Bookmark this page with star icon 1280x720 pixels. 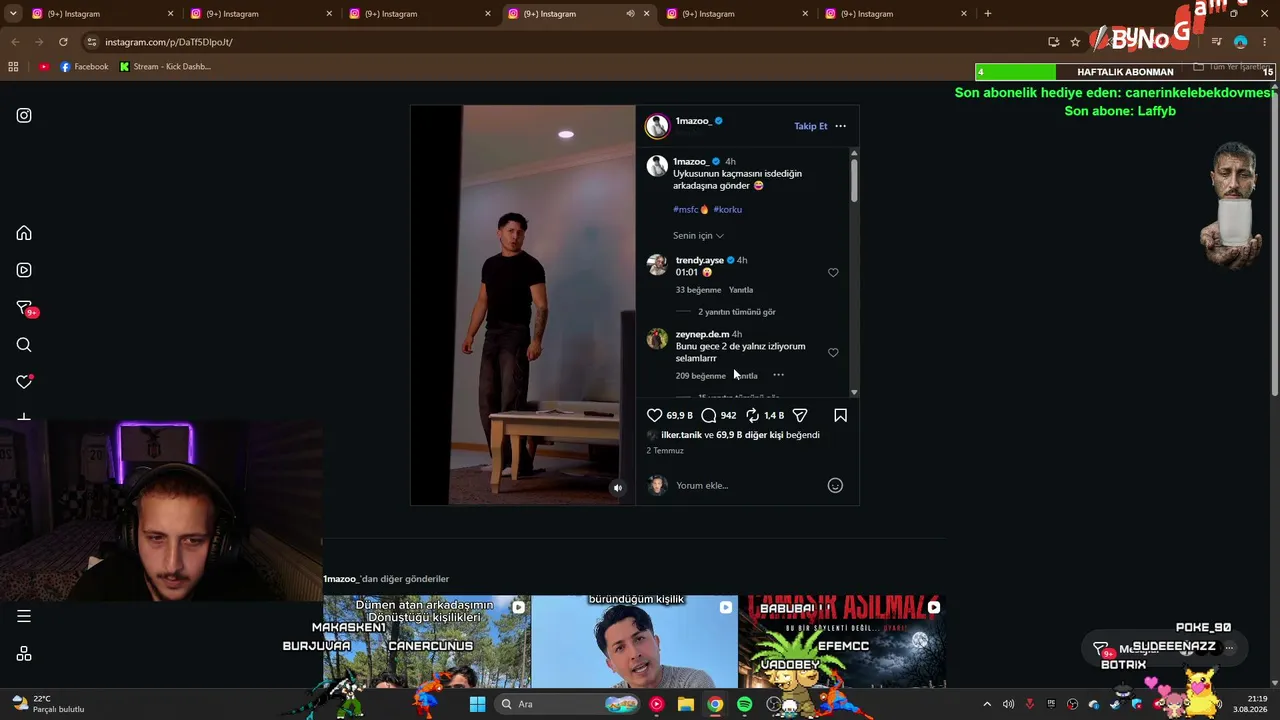[1075, 42]
